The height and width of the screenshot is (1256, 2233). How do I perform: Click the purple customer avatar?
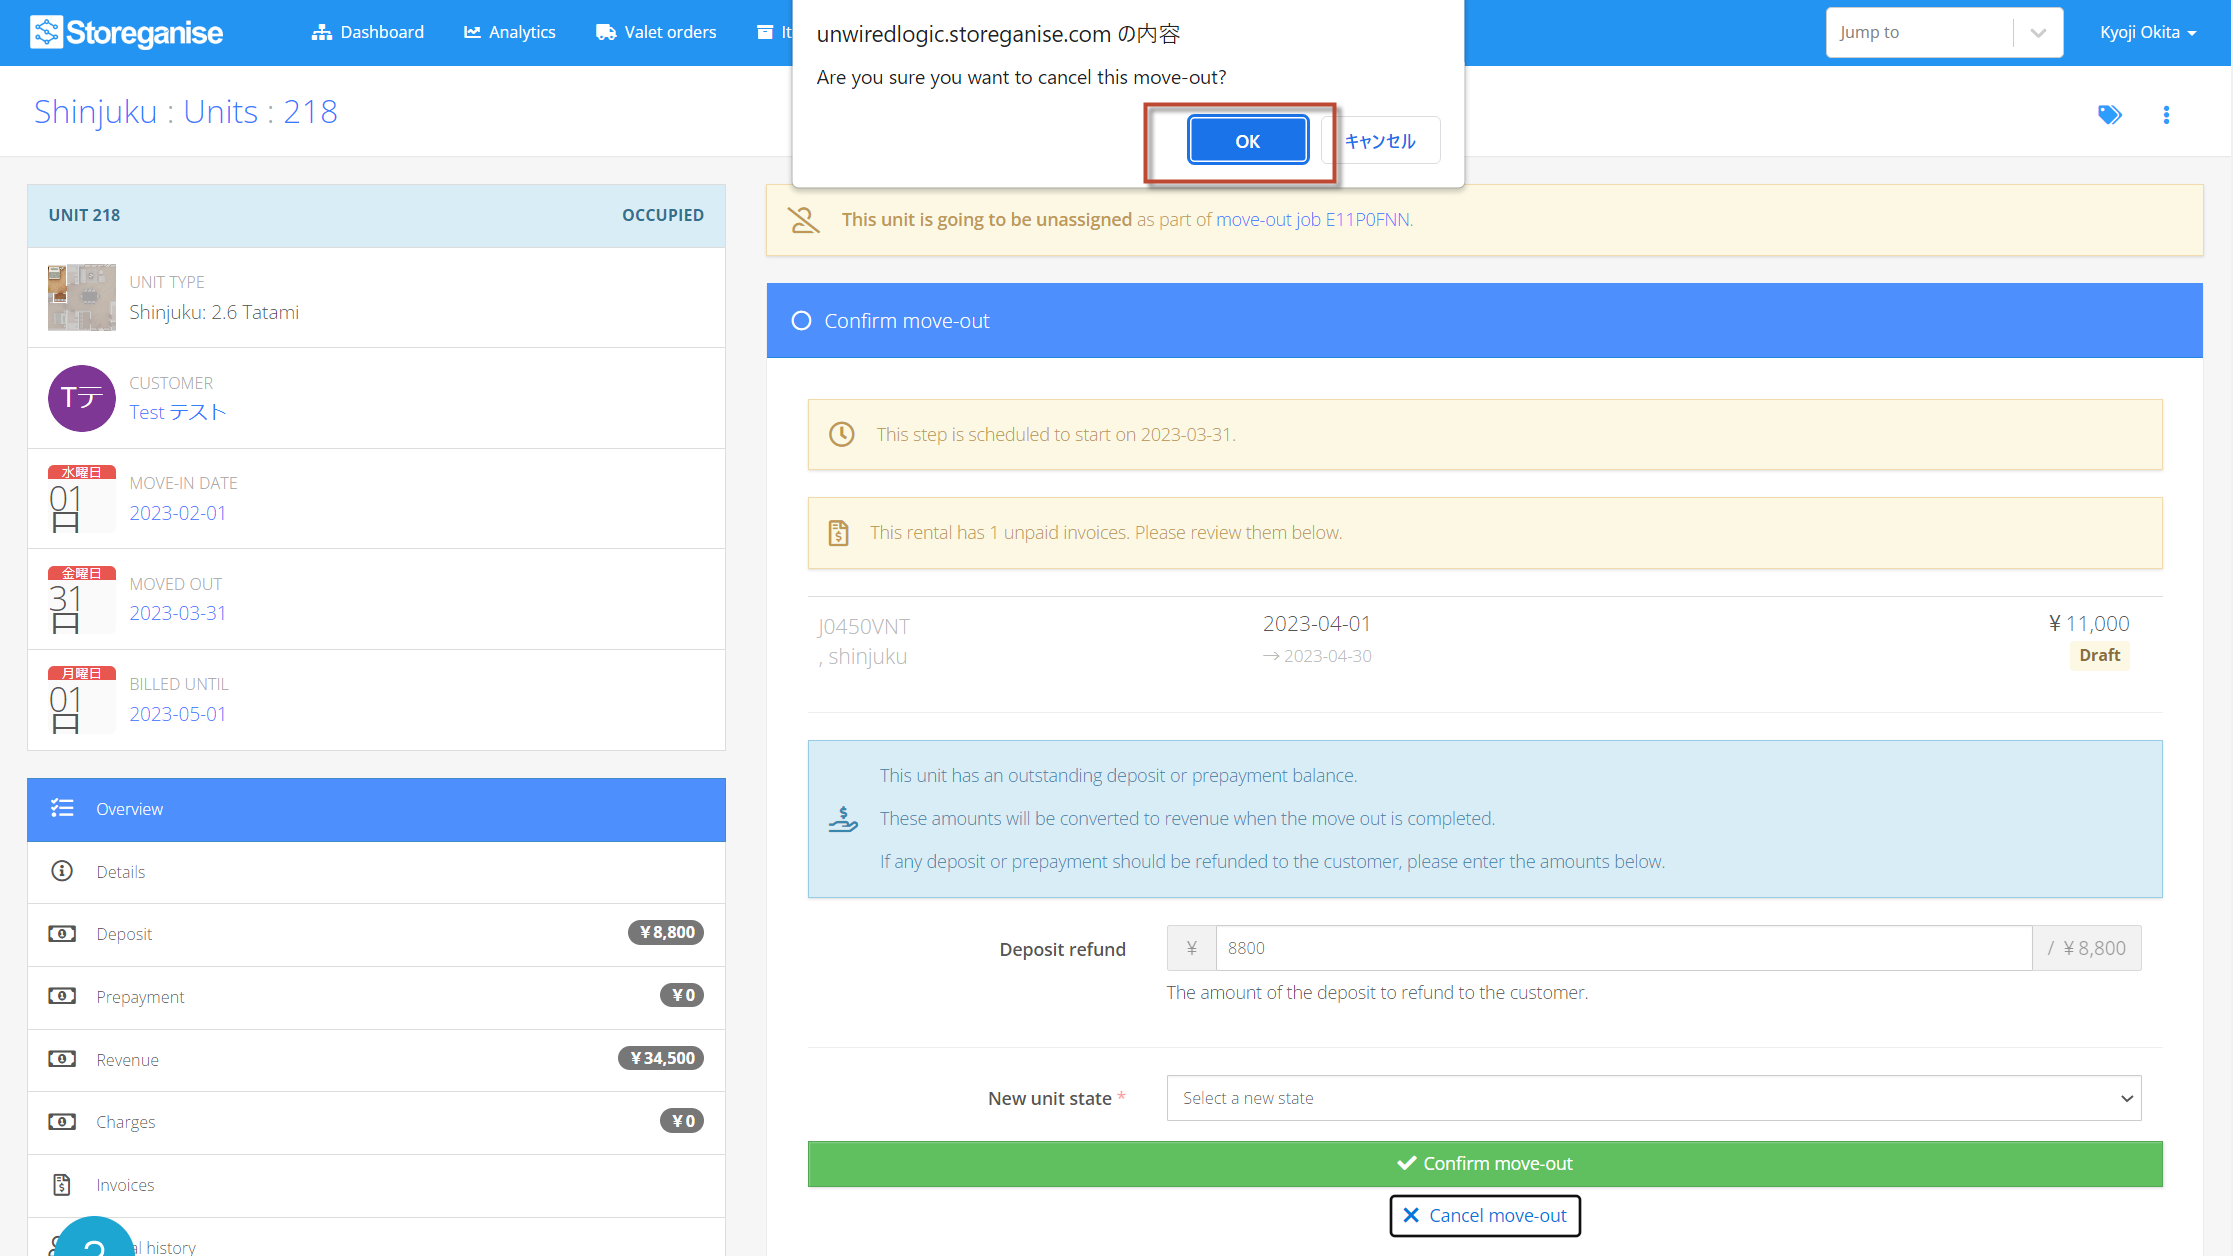82,398
